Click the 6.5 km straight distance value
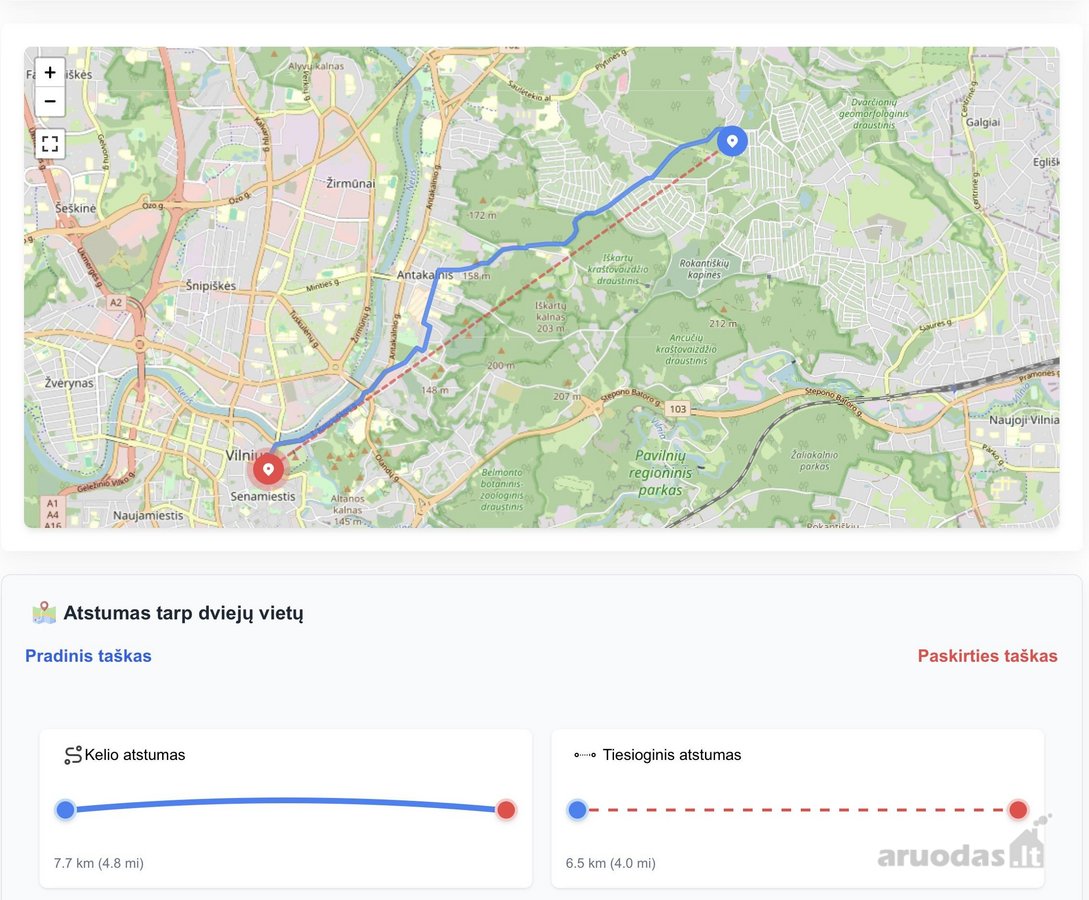 click(x=610, y=863)
